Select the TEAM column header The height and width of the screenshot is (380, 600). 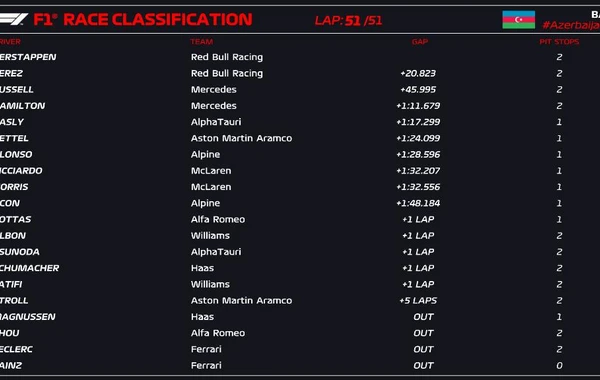click(202, 42)
